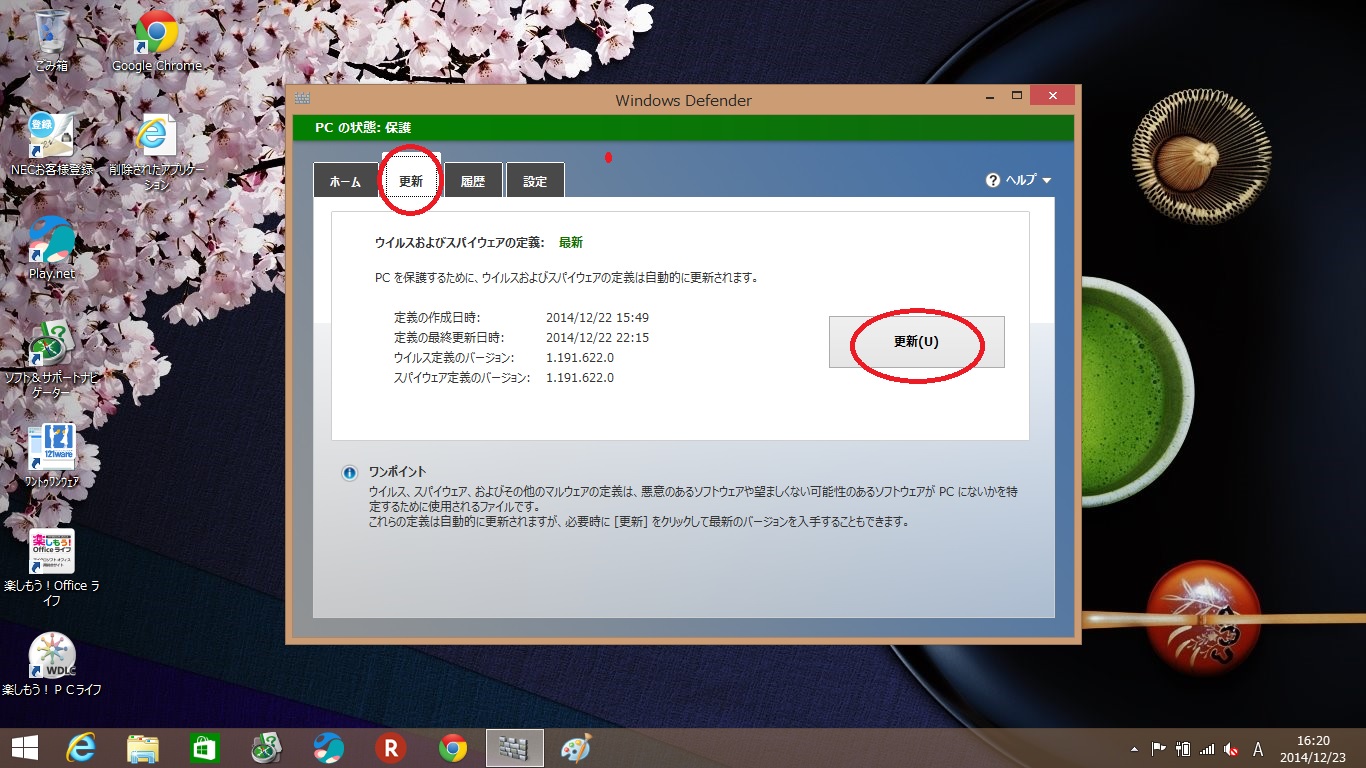Open the NECお客様登録 desktop shortcut
This screenshot has width=1366, height=768.
[x=51, y=145]
